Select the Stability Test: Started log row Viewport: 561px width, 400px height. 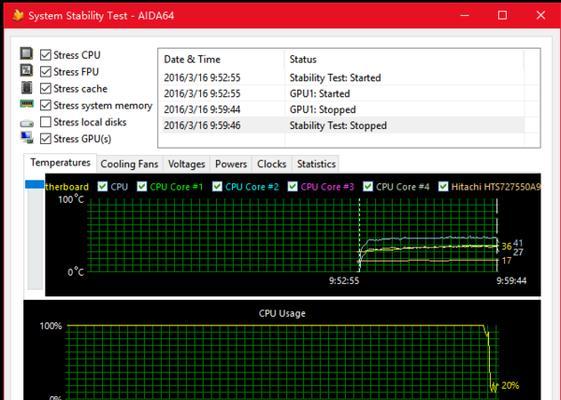click(342, 78)
